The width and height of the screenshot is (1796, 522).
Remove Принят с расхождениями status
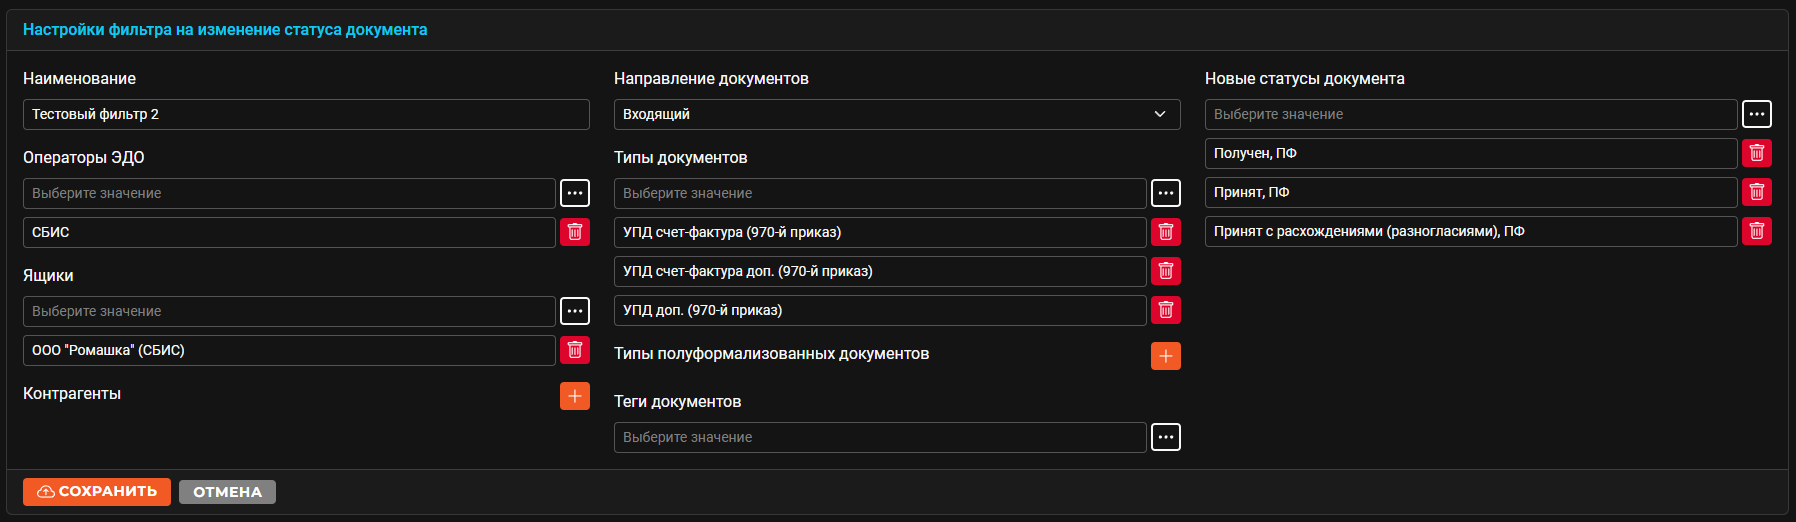click(x=1757, y=231)
